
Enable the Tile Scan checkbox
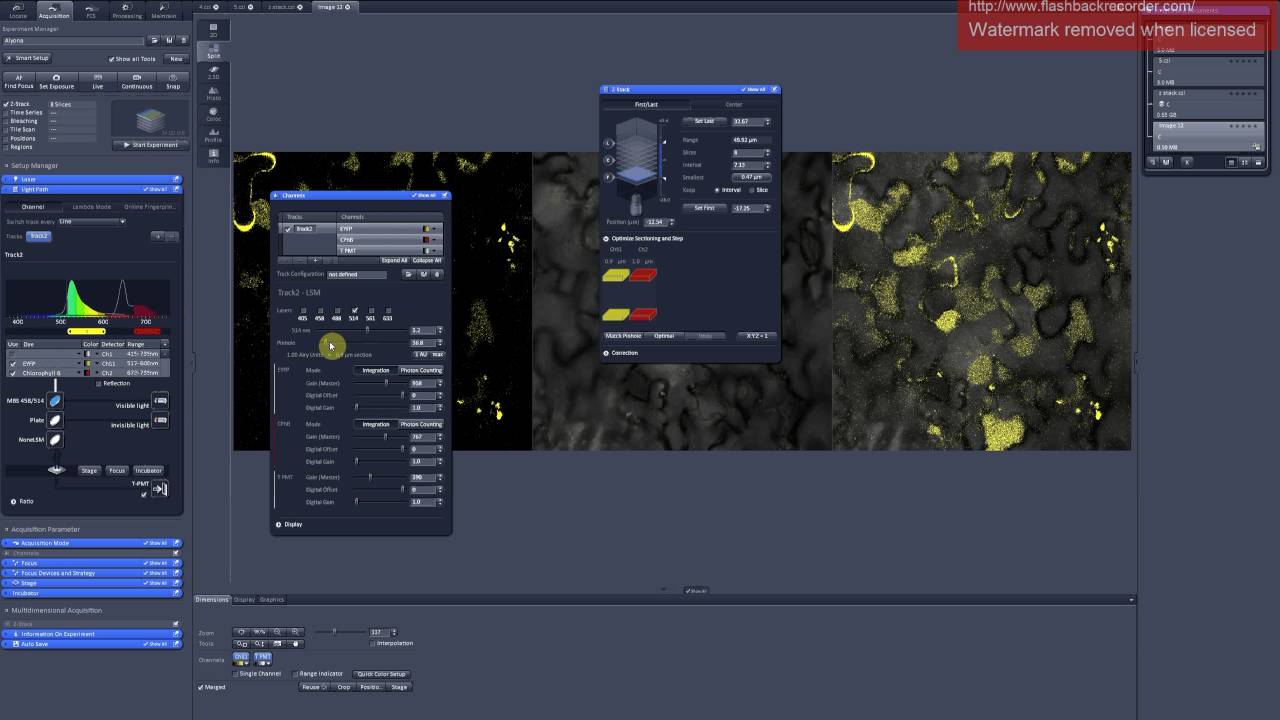[7, 130]
